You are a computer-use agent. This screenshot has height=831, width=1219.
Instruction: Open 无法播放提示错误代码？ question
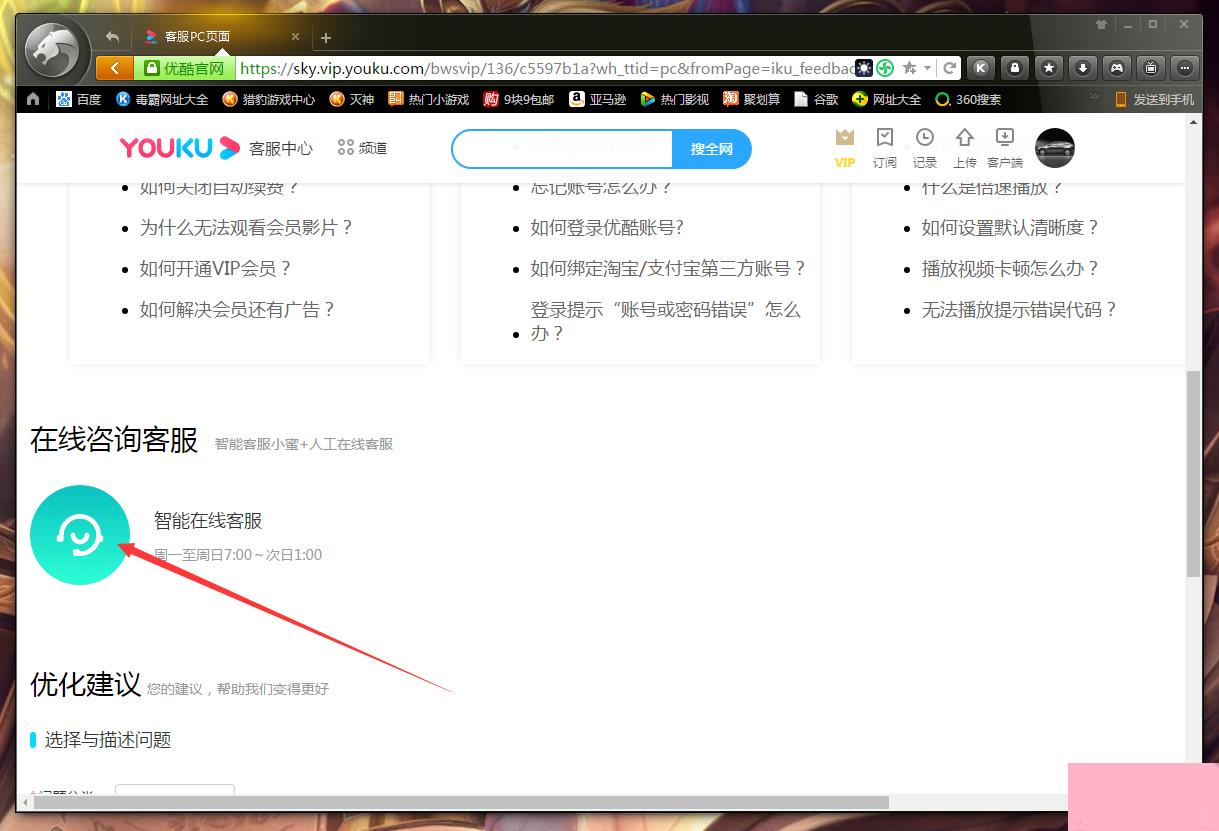(1020, 310)
